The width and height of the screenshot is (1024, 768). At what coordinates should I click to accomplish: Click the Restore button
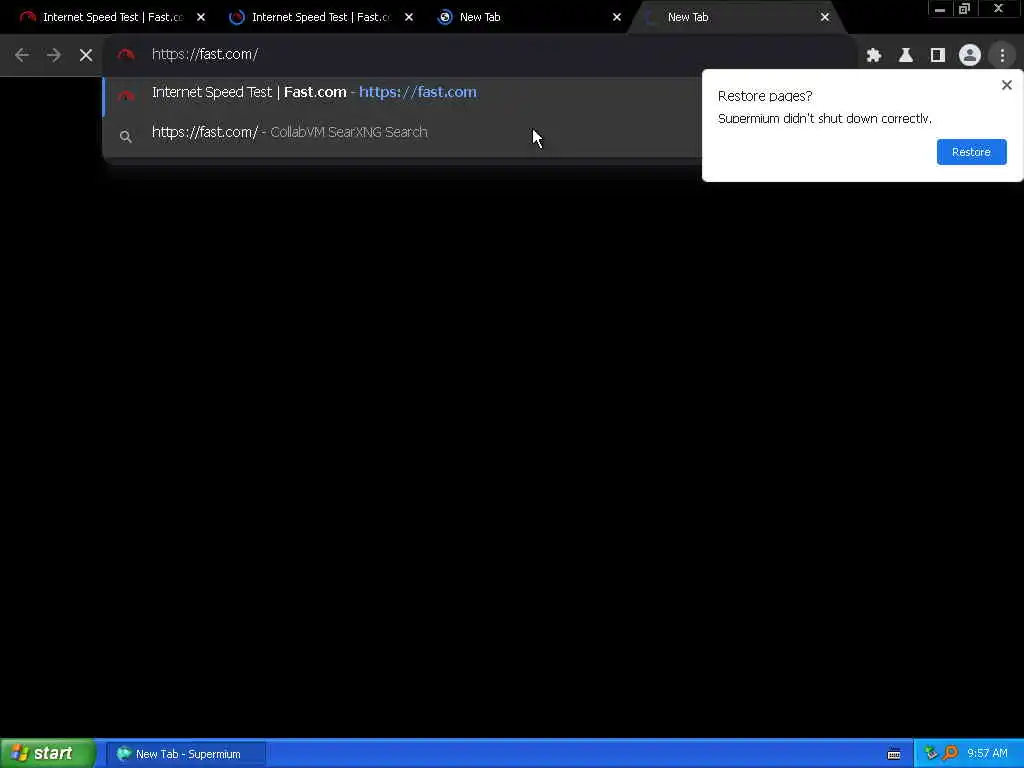coord(971,152)
